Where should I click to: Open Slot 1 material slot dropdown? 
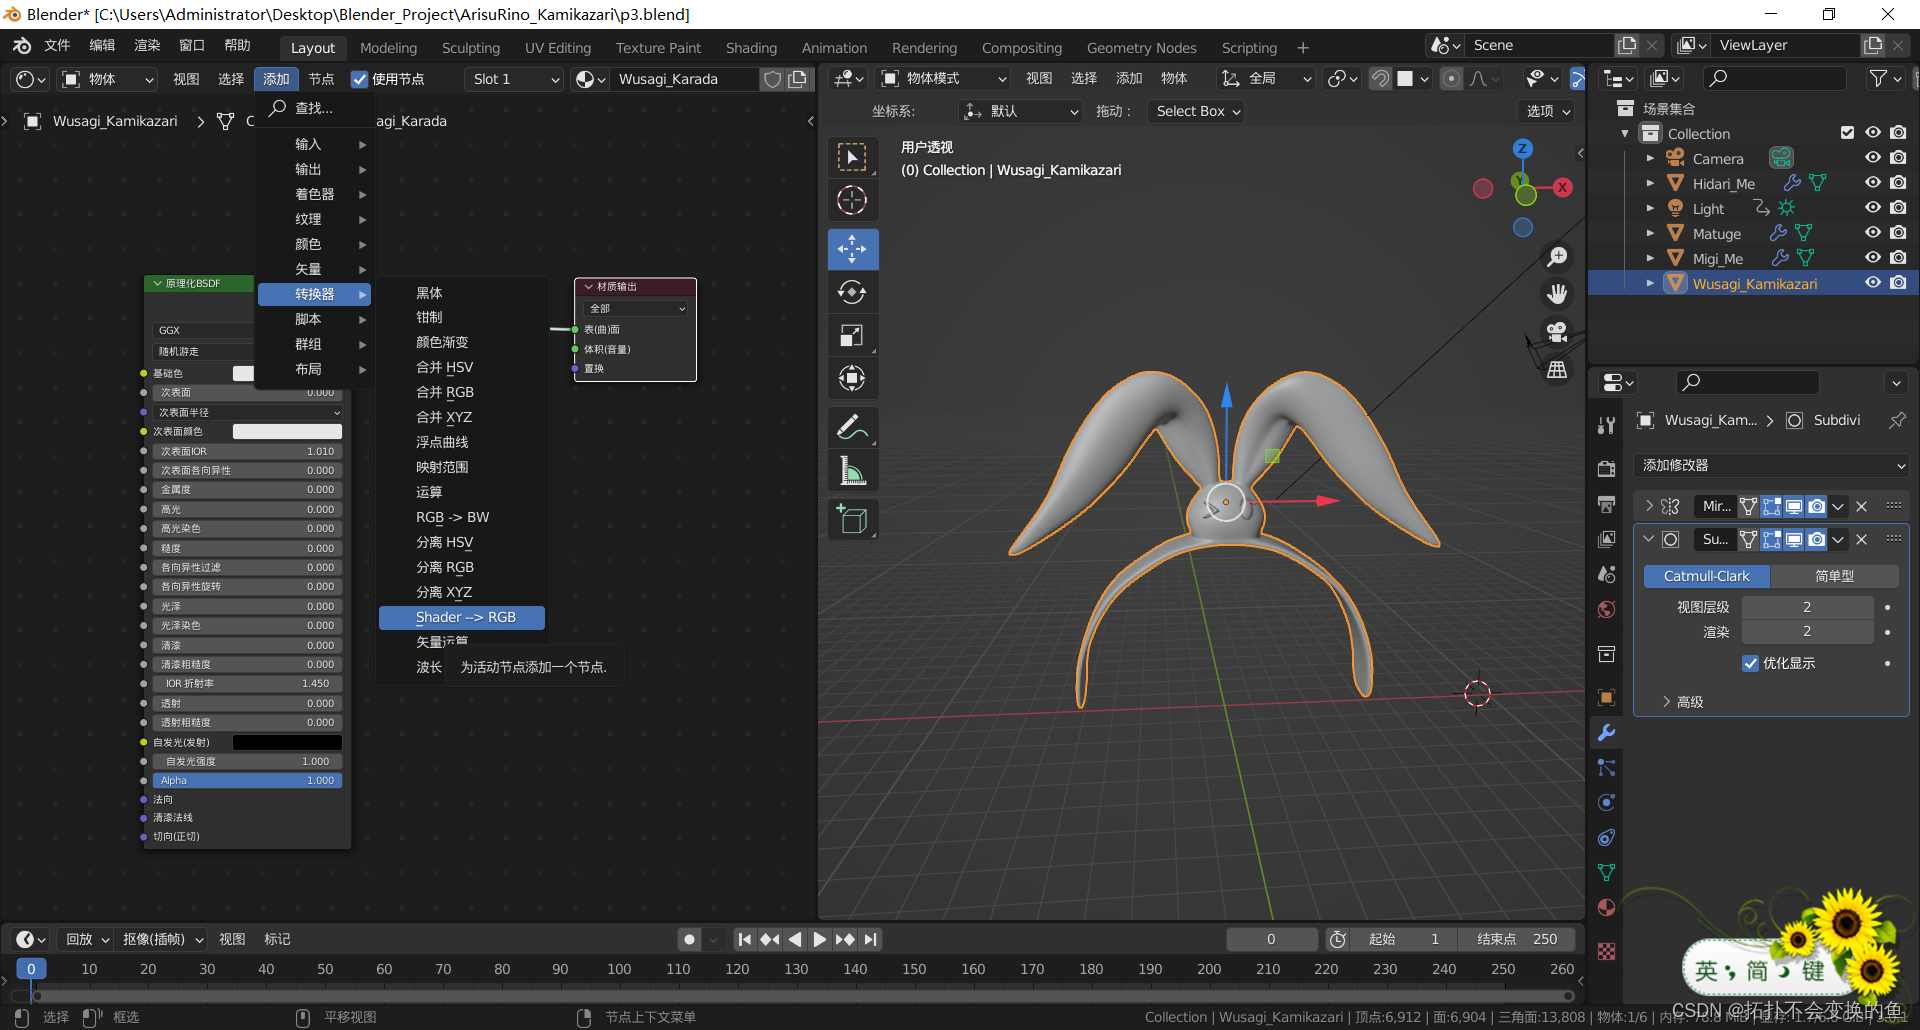coord(515,79)
